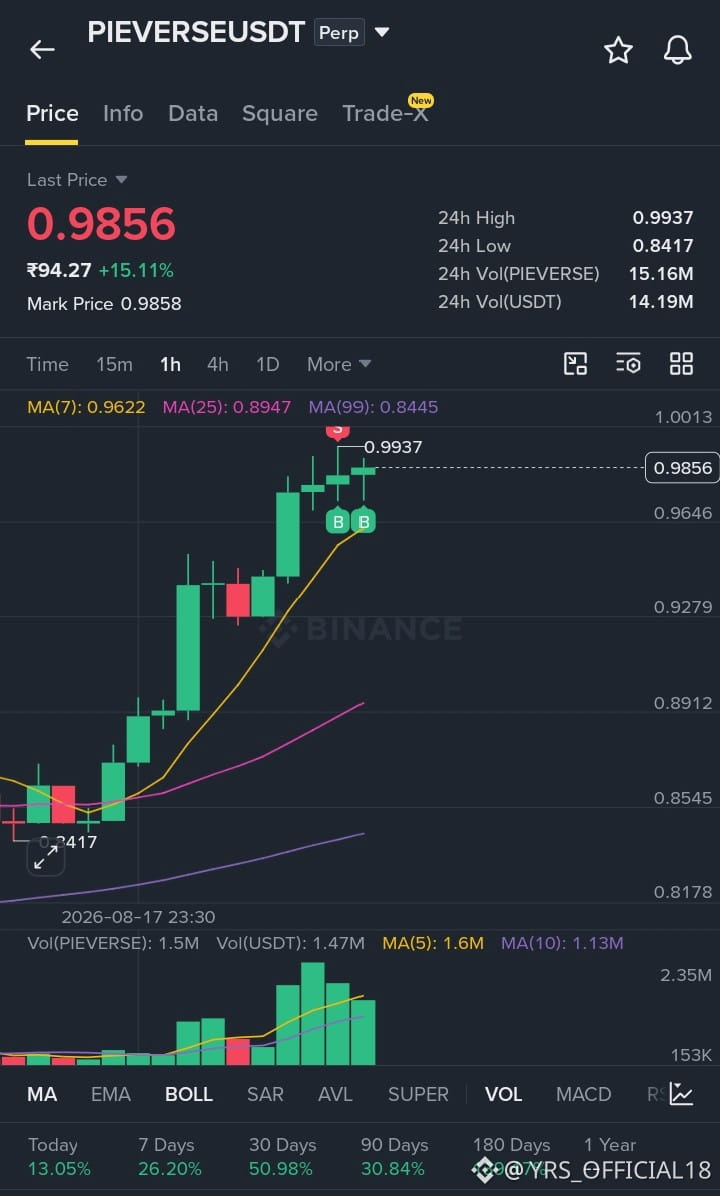Screen dimensions: 720x1196
Task: Open chart indicator settings icon
Action: coord(628,364)
